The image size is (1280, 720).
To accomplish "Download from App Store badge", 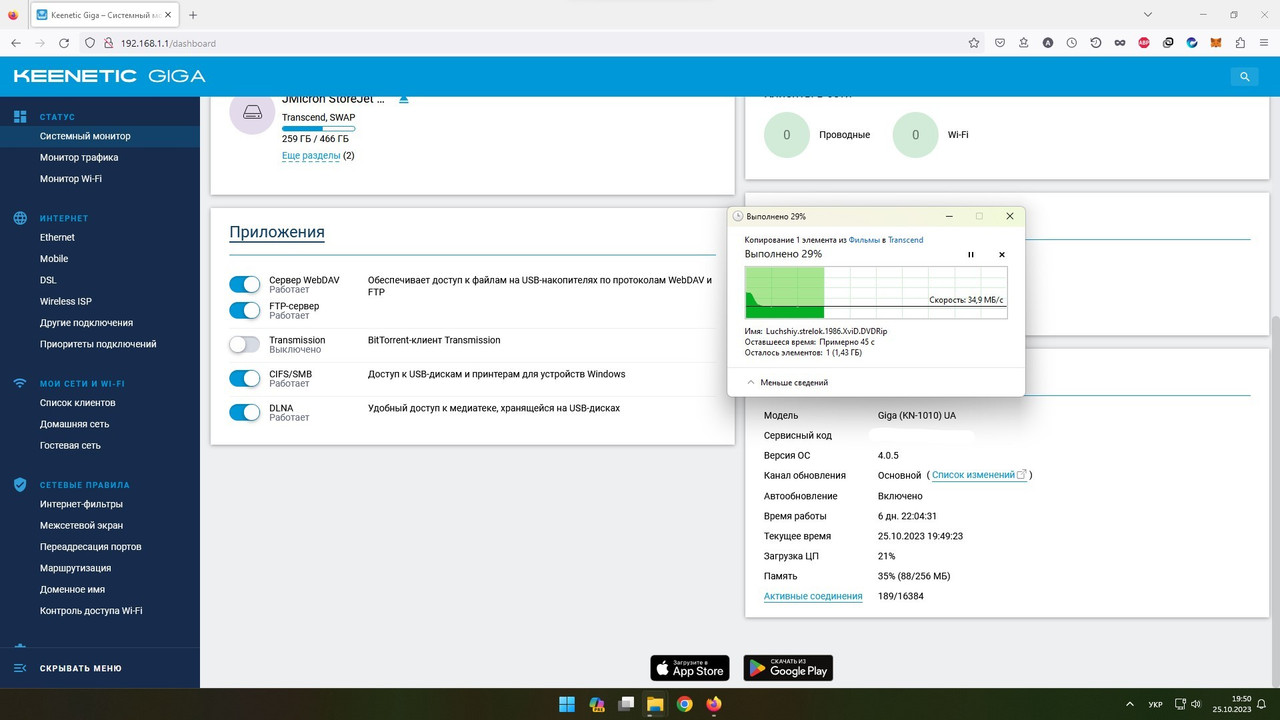I will [690, 668].
